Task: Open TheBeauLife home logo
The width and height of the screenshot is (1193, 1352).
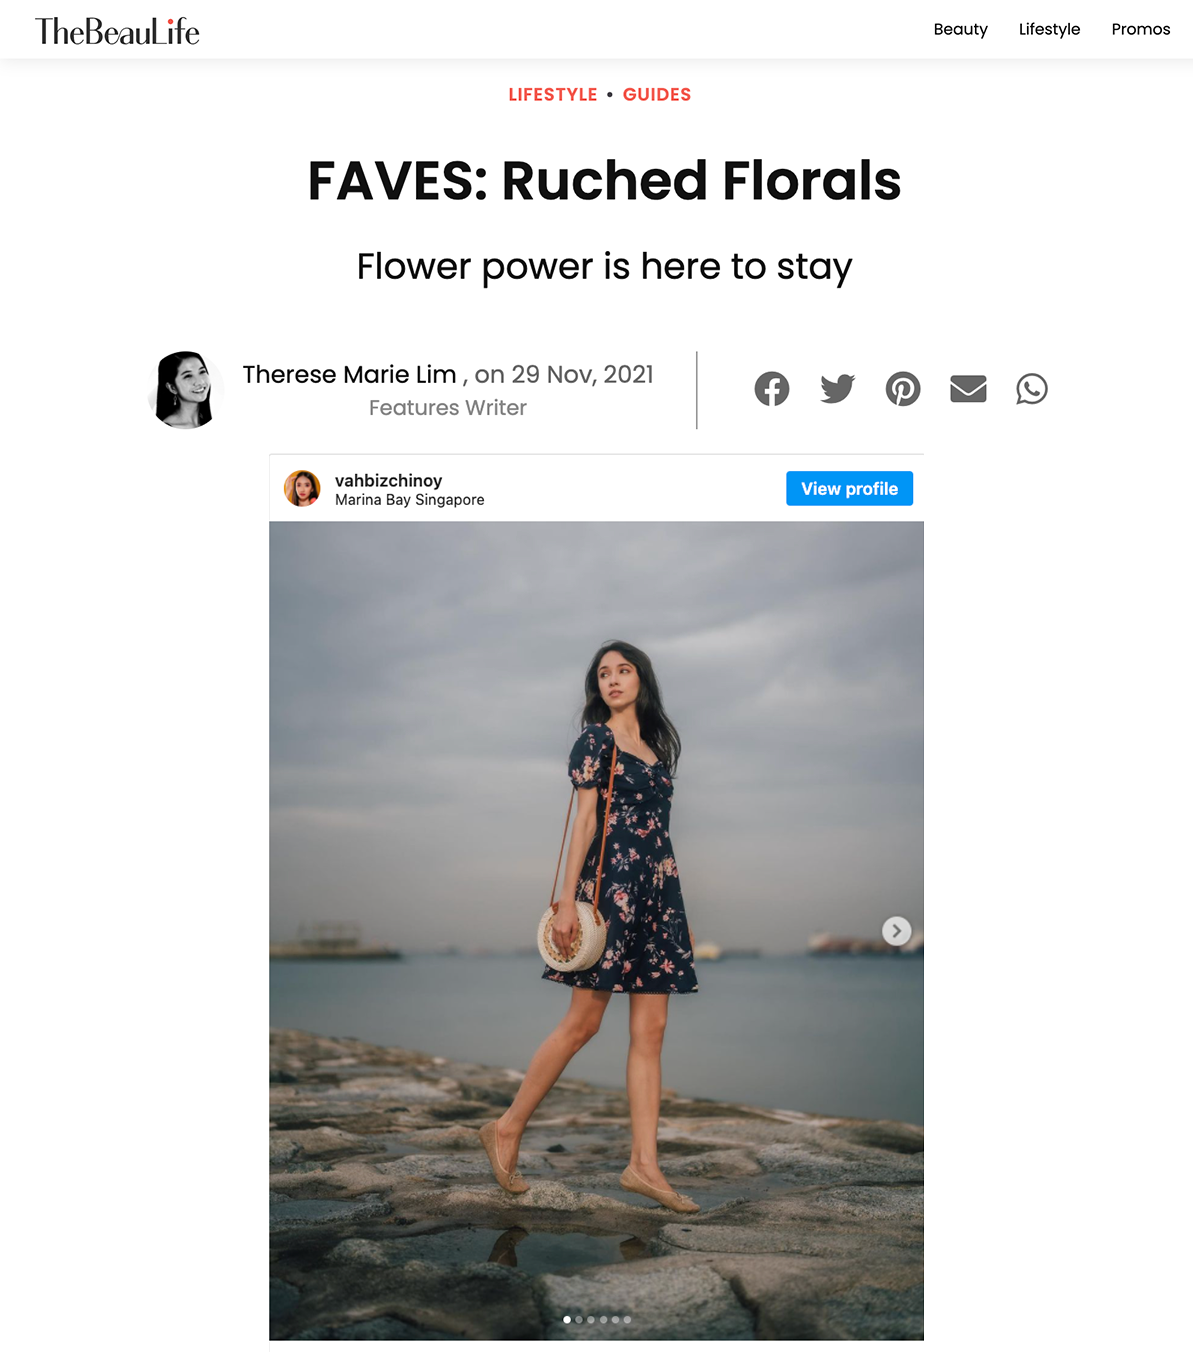Action: (x=117, y=31)
